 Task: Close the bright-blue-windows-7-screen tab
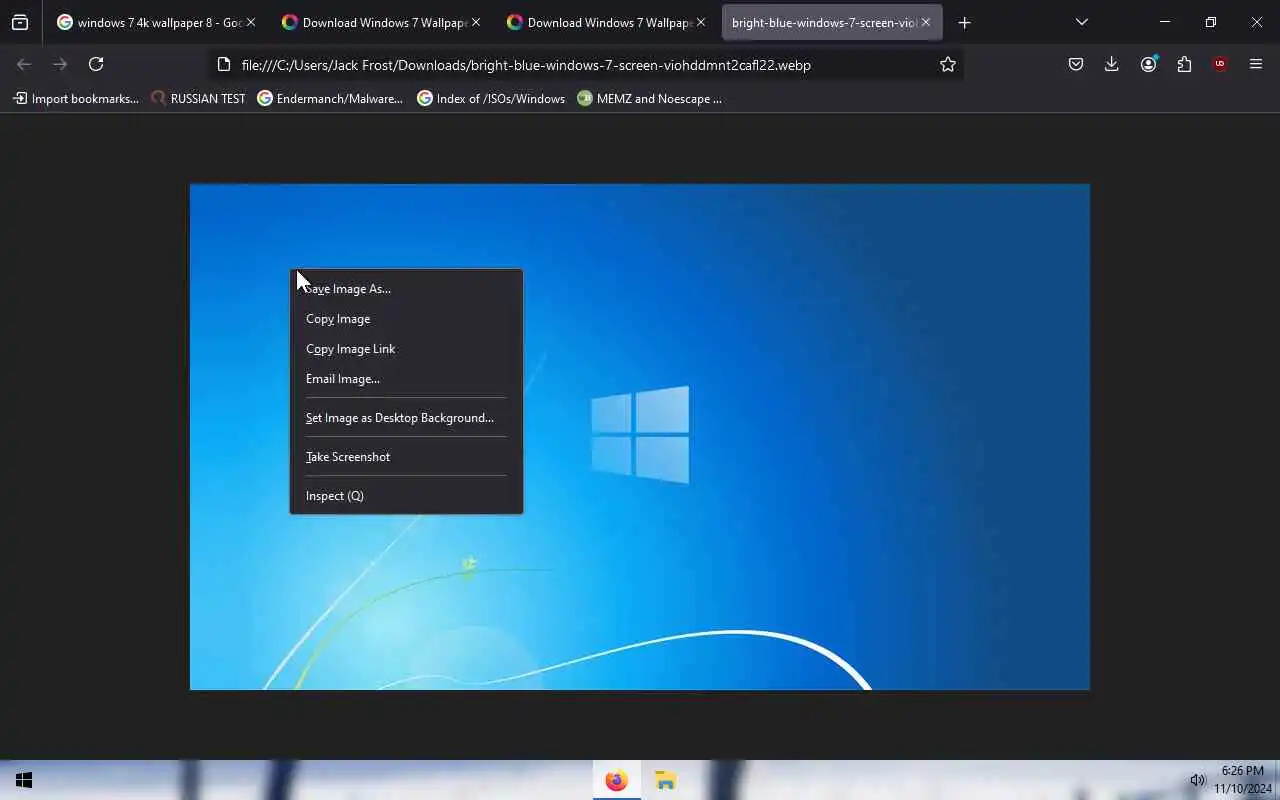[925, 22]
